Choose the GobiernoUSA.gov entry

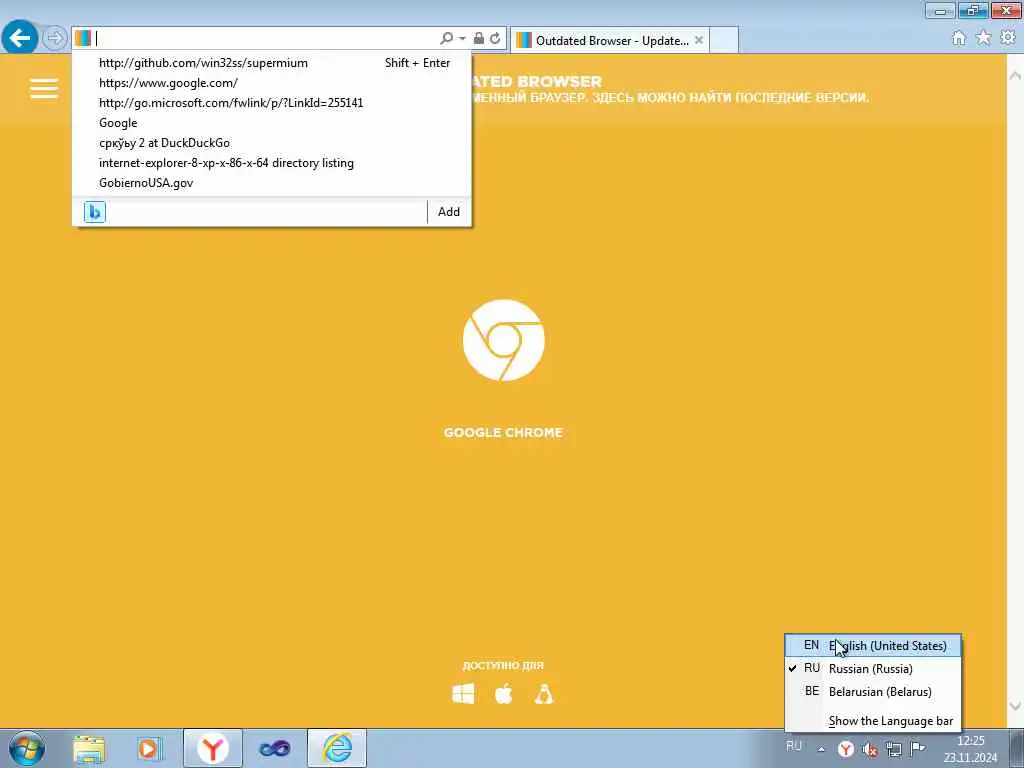click(272, 183)
